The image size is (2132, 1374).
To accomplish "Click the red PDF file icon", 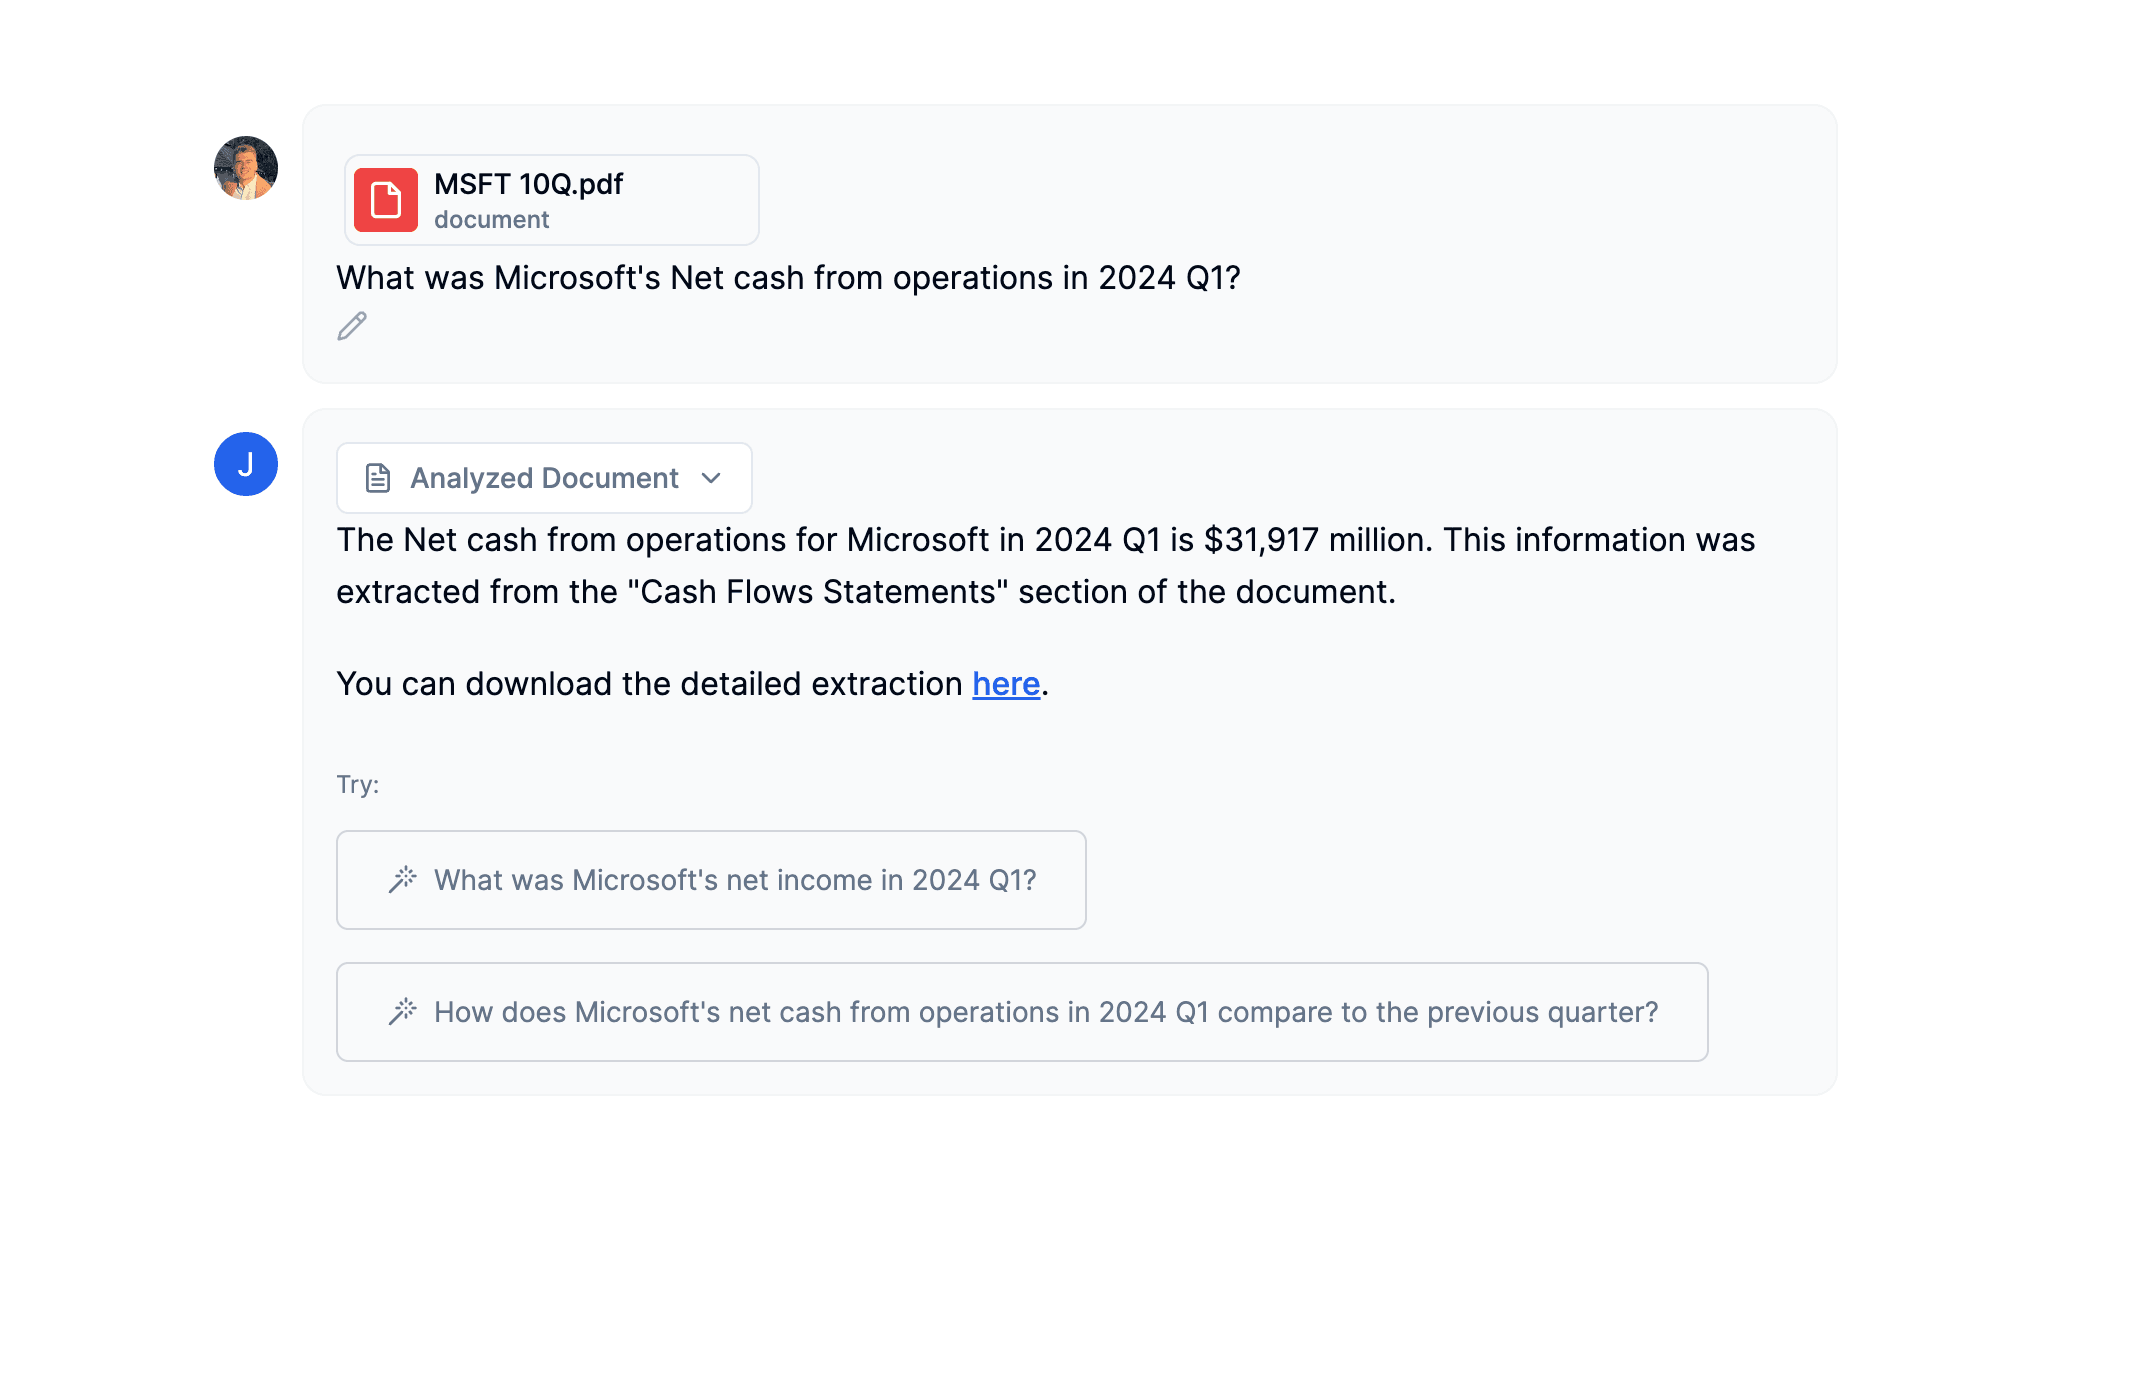I will point(386,200).
